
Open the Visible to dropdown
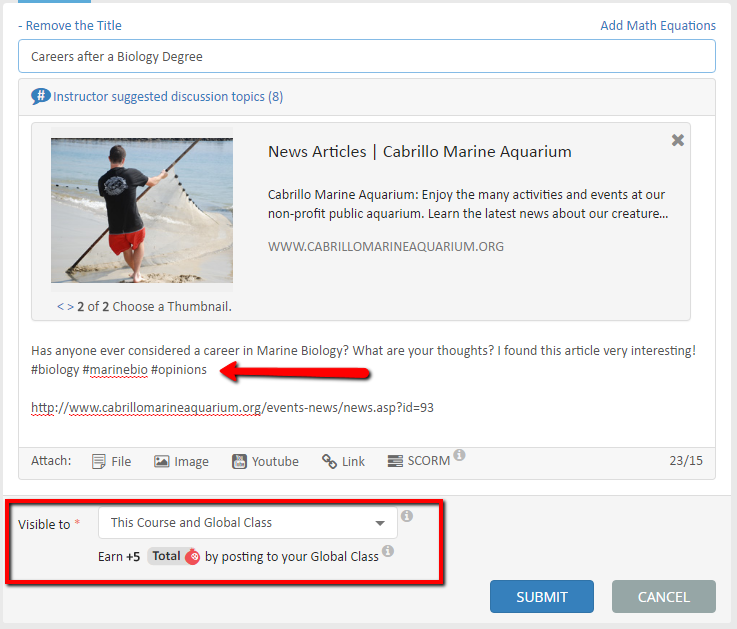248,523
